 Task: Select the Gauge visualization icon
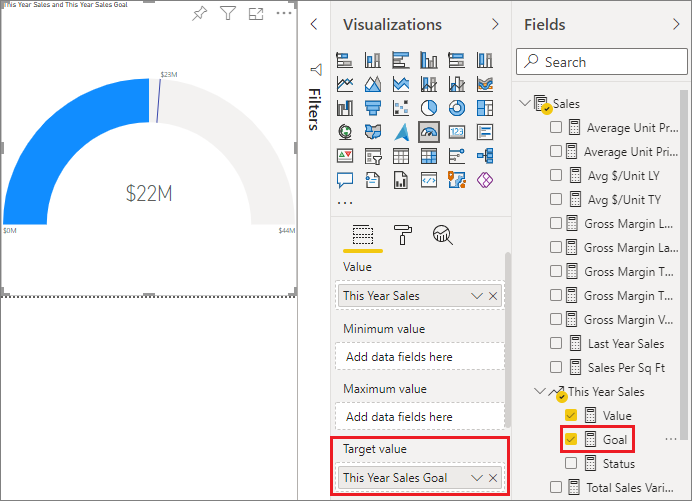tap(429, 132)
